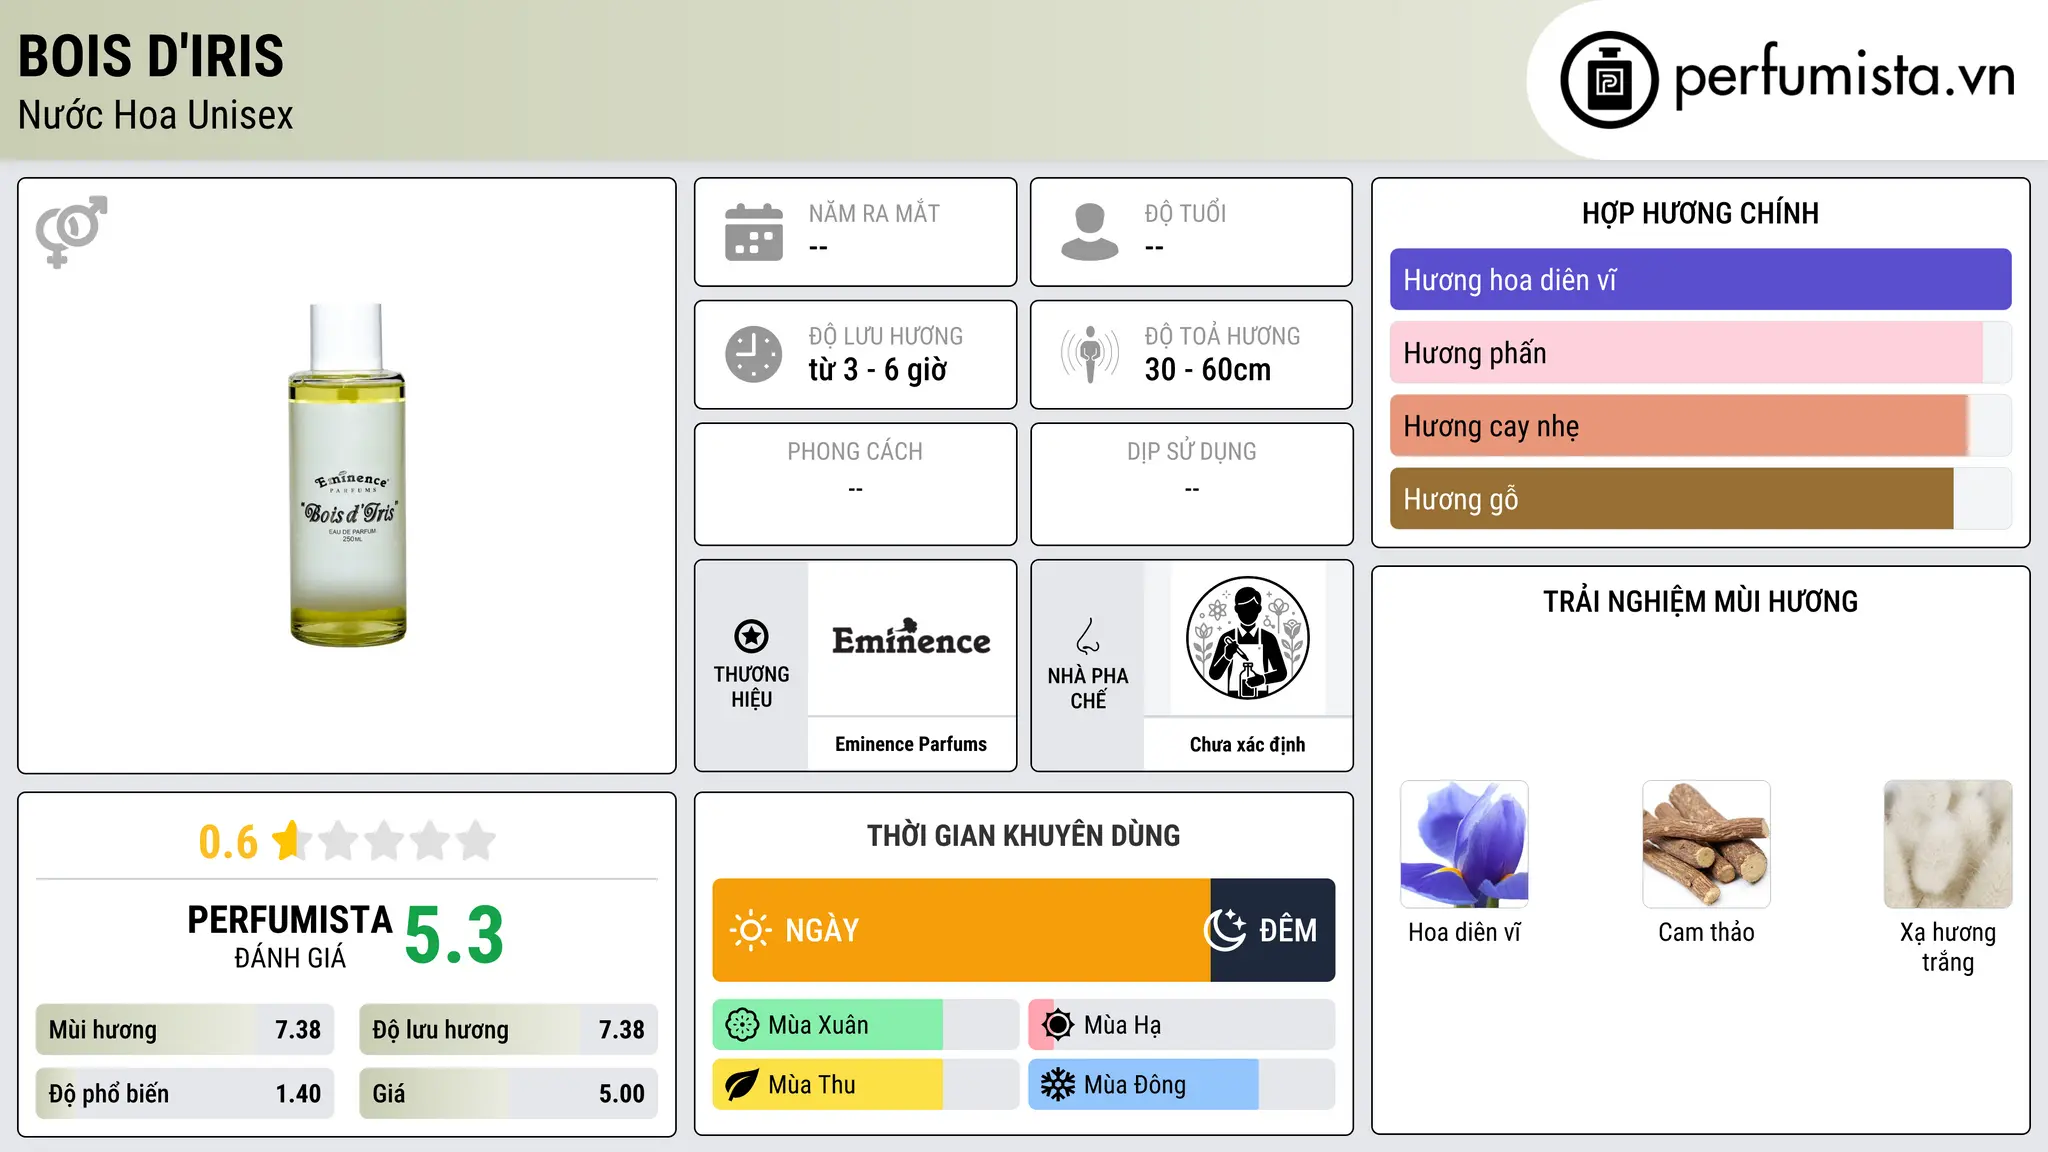
Task: Click the '30 - 60cm' sillage value
Action: 1208,370
